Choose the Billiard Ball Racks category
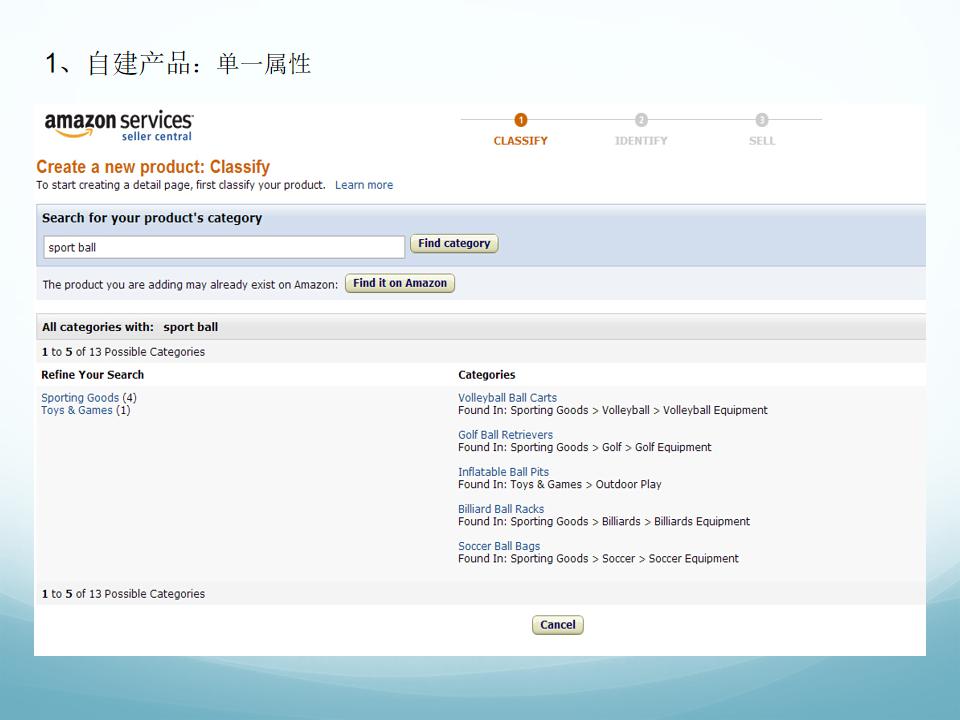Viewport: 960px width, 720px height. tap(501, 509)
